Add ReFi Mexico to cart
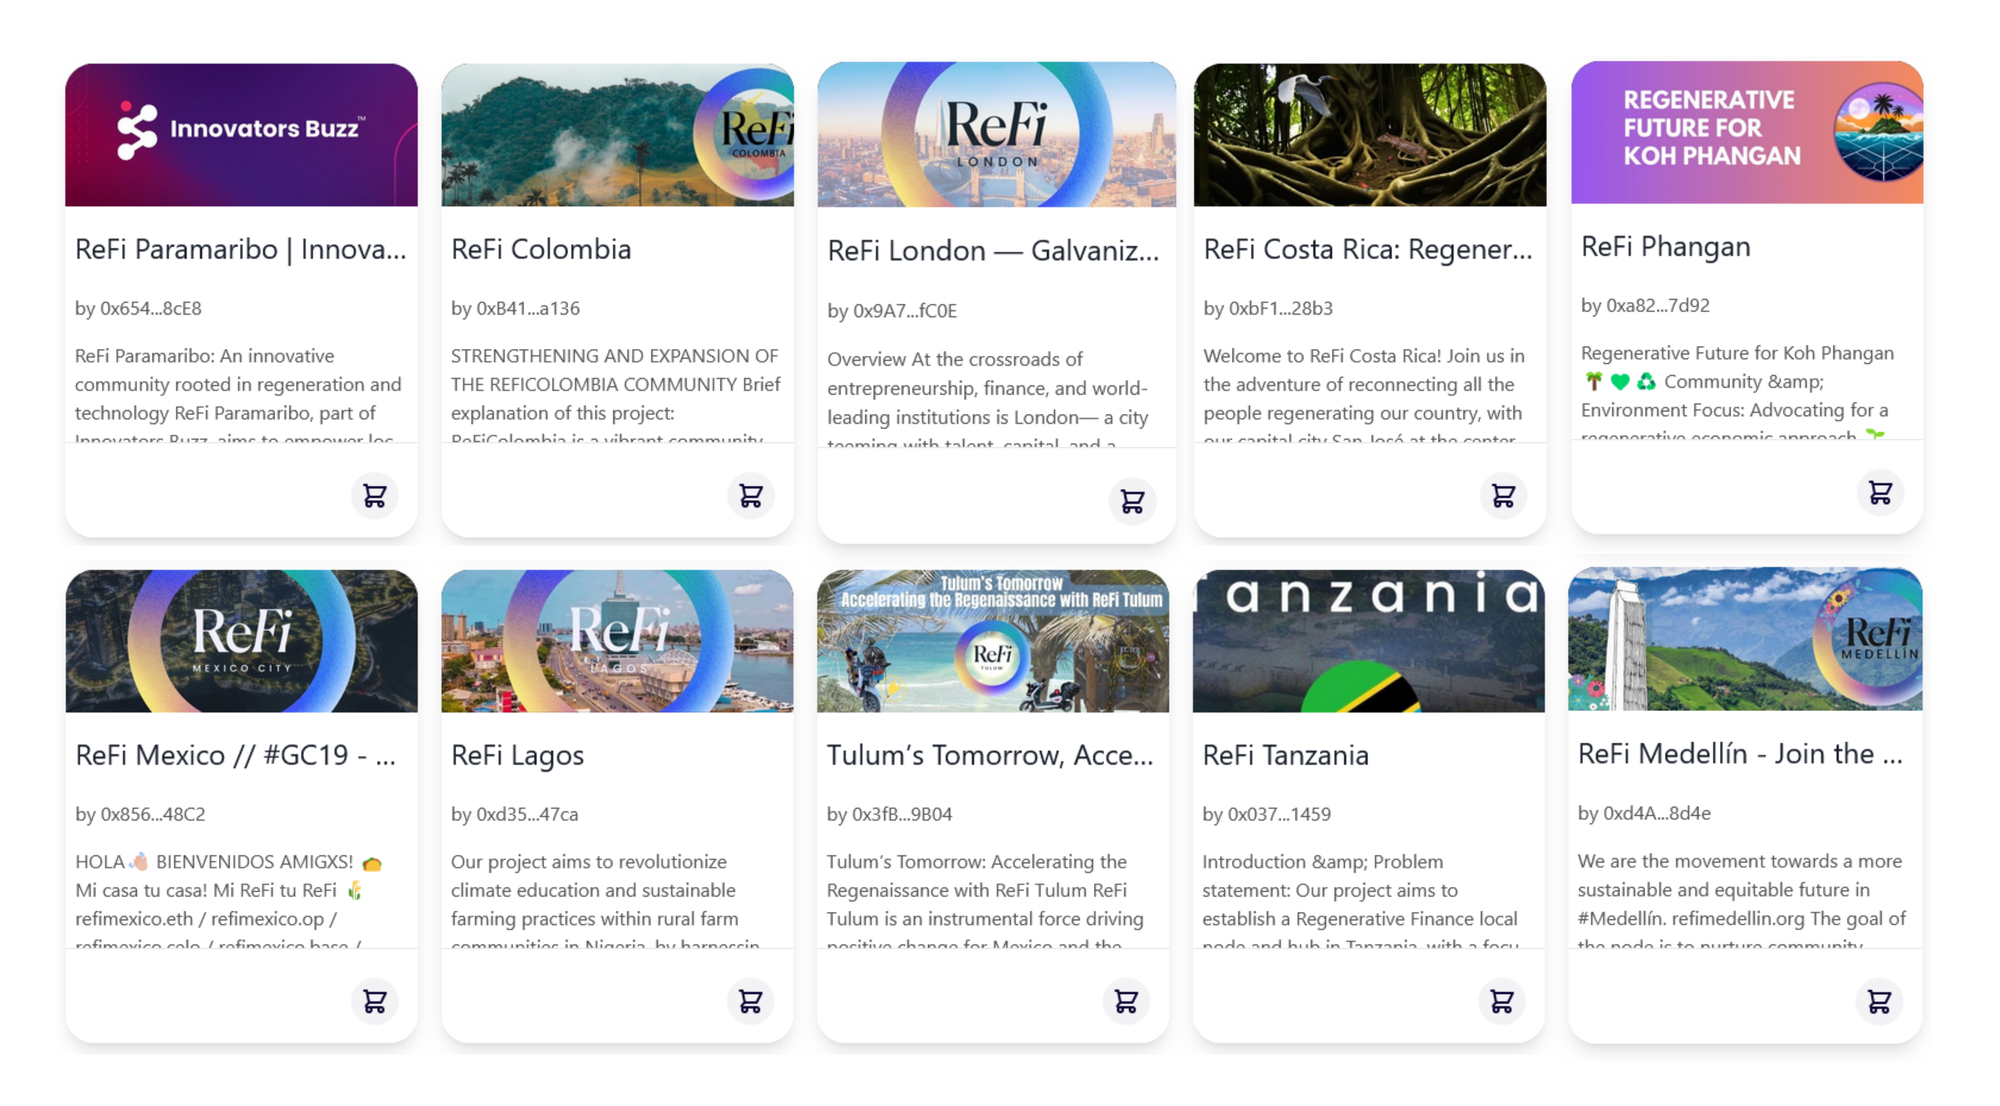Image resolution: width=2000 pixels, height=1106 pixels. (x=374, y=1001)
